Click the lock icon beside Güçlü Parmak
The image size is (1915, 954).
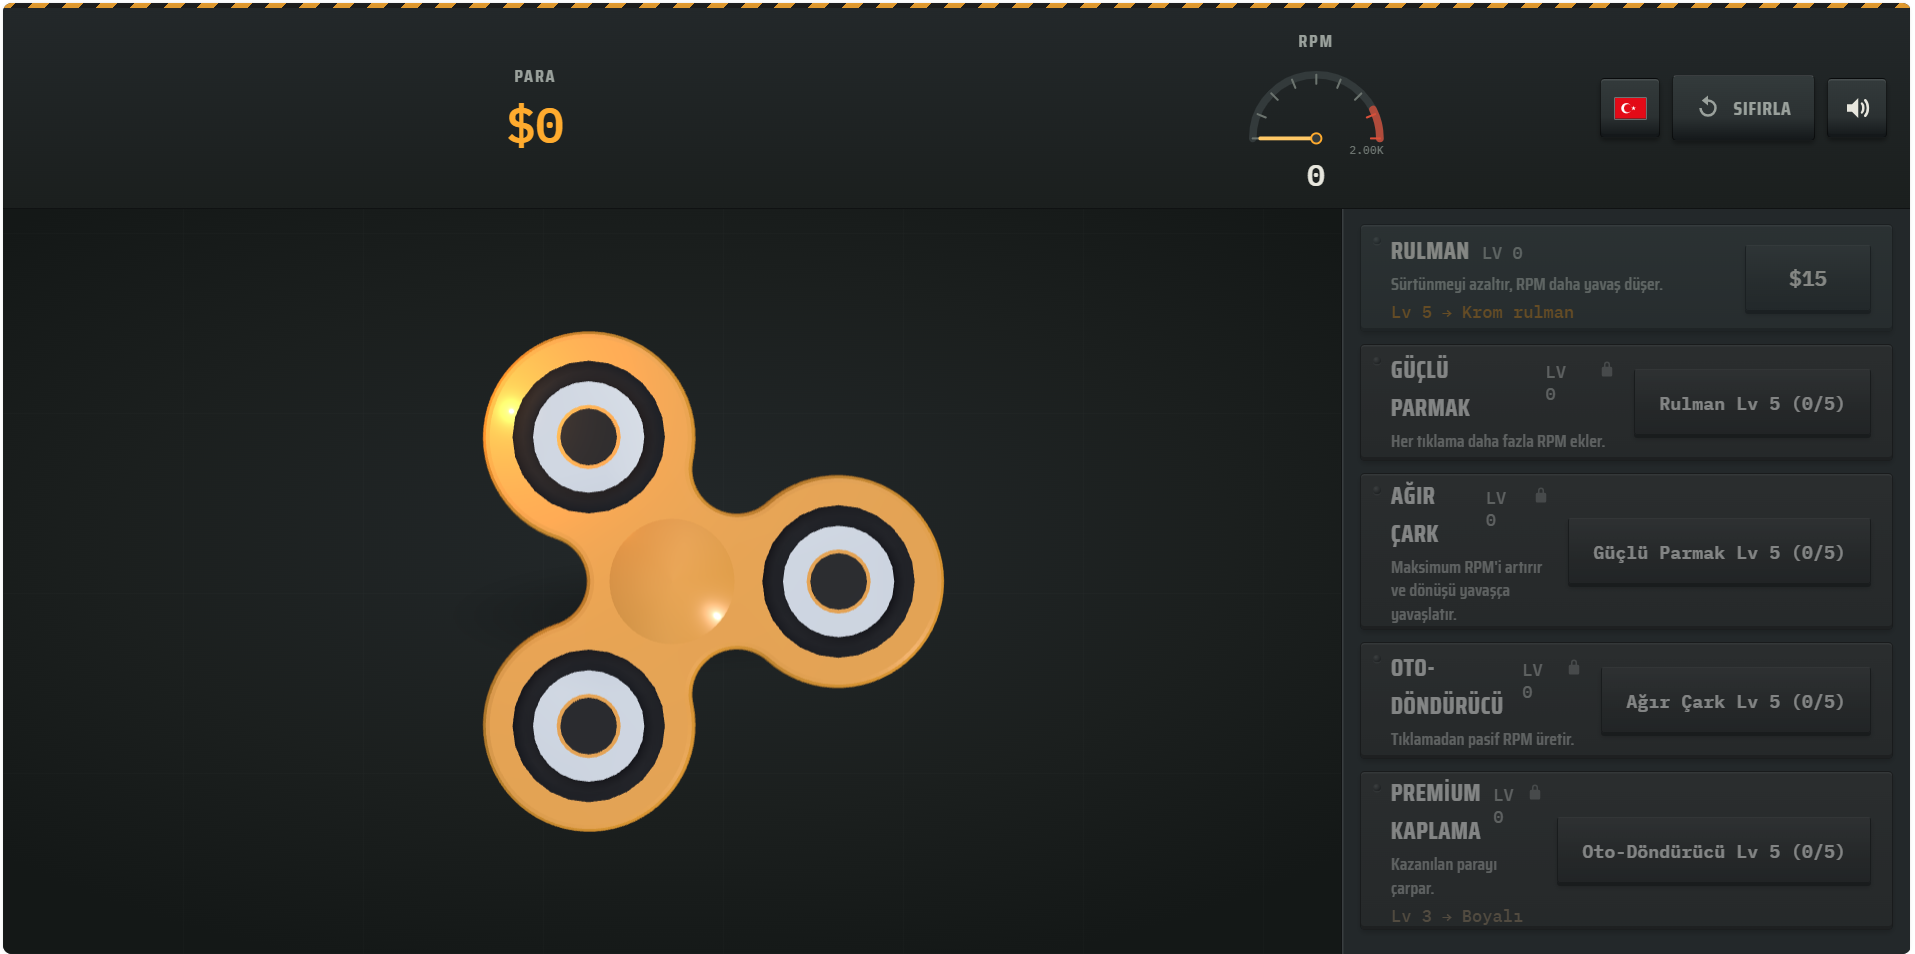(1607, 370)
